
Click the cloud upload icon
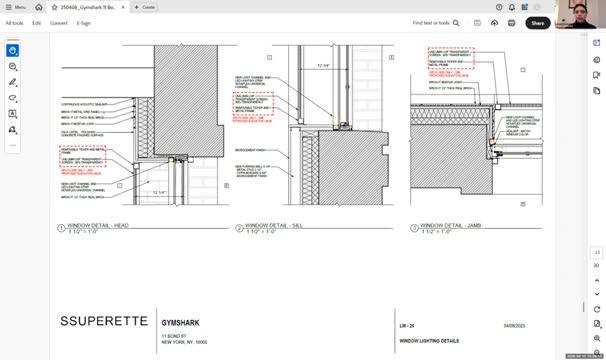[494, 23]
